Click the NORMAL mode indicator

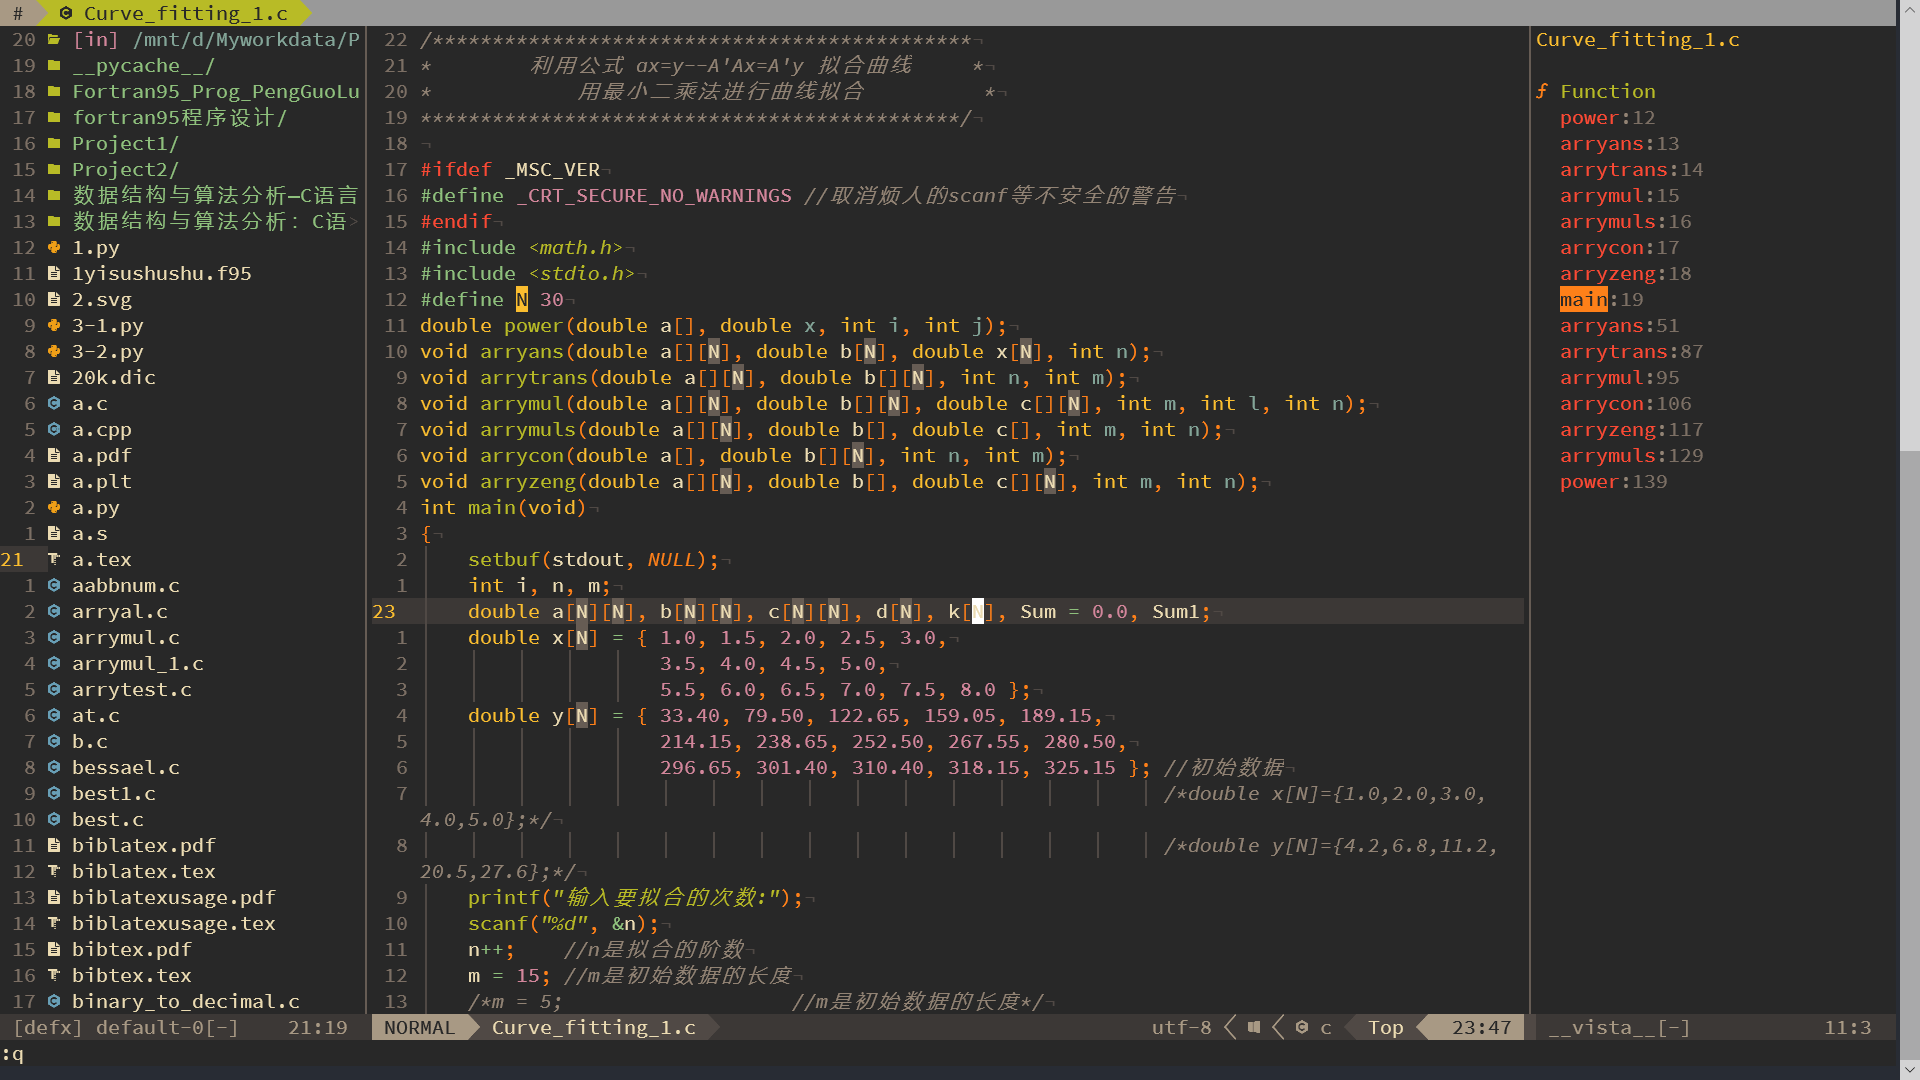click(419, 1027)
